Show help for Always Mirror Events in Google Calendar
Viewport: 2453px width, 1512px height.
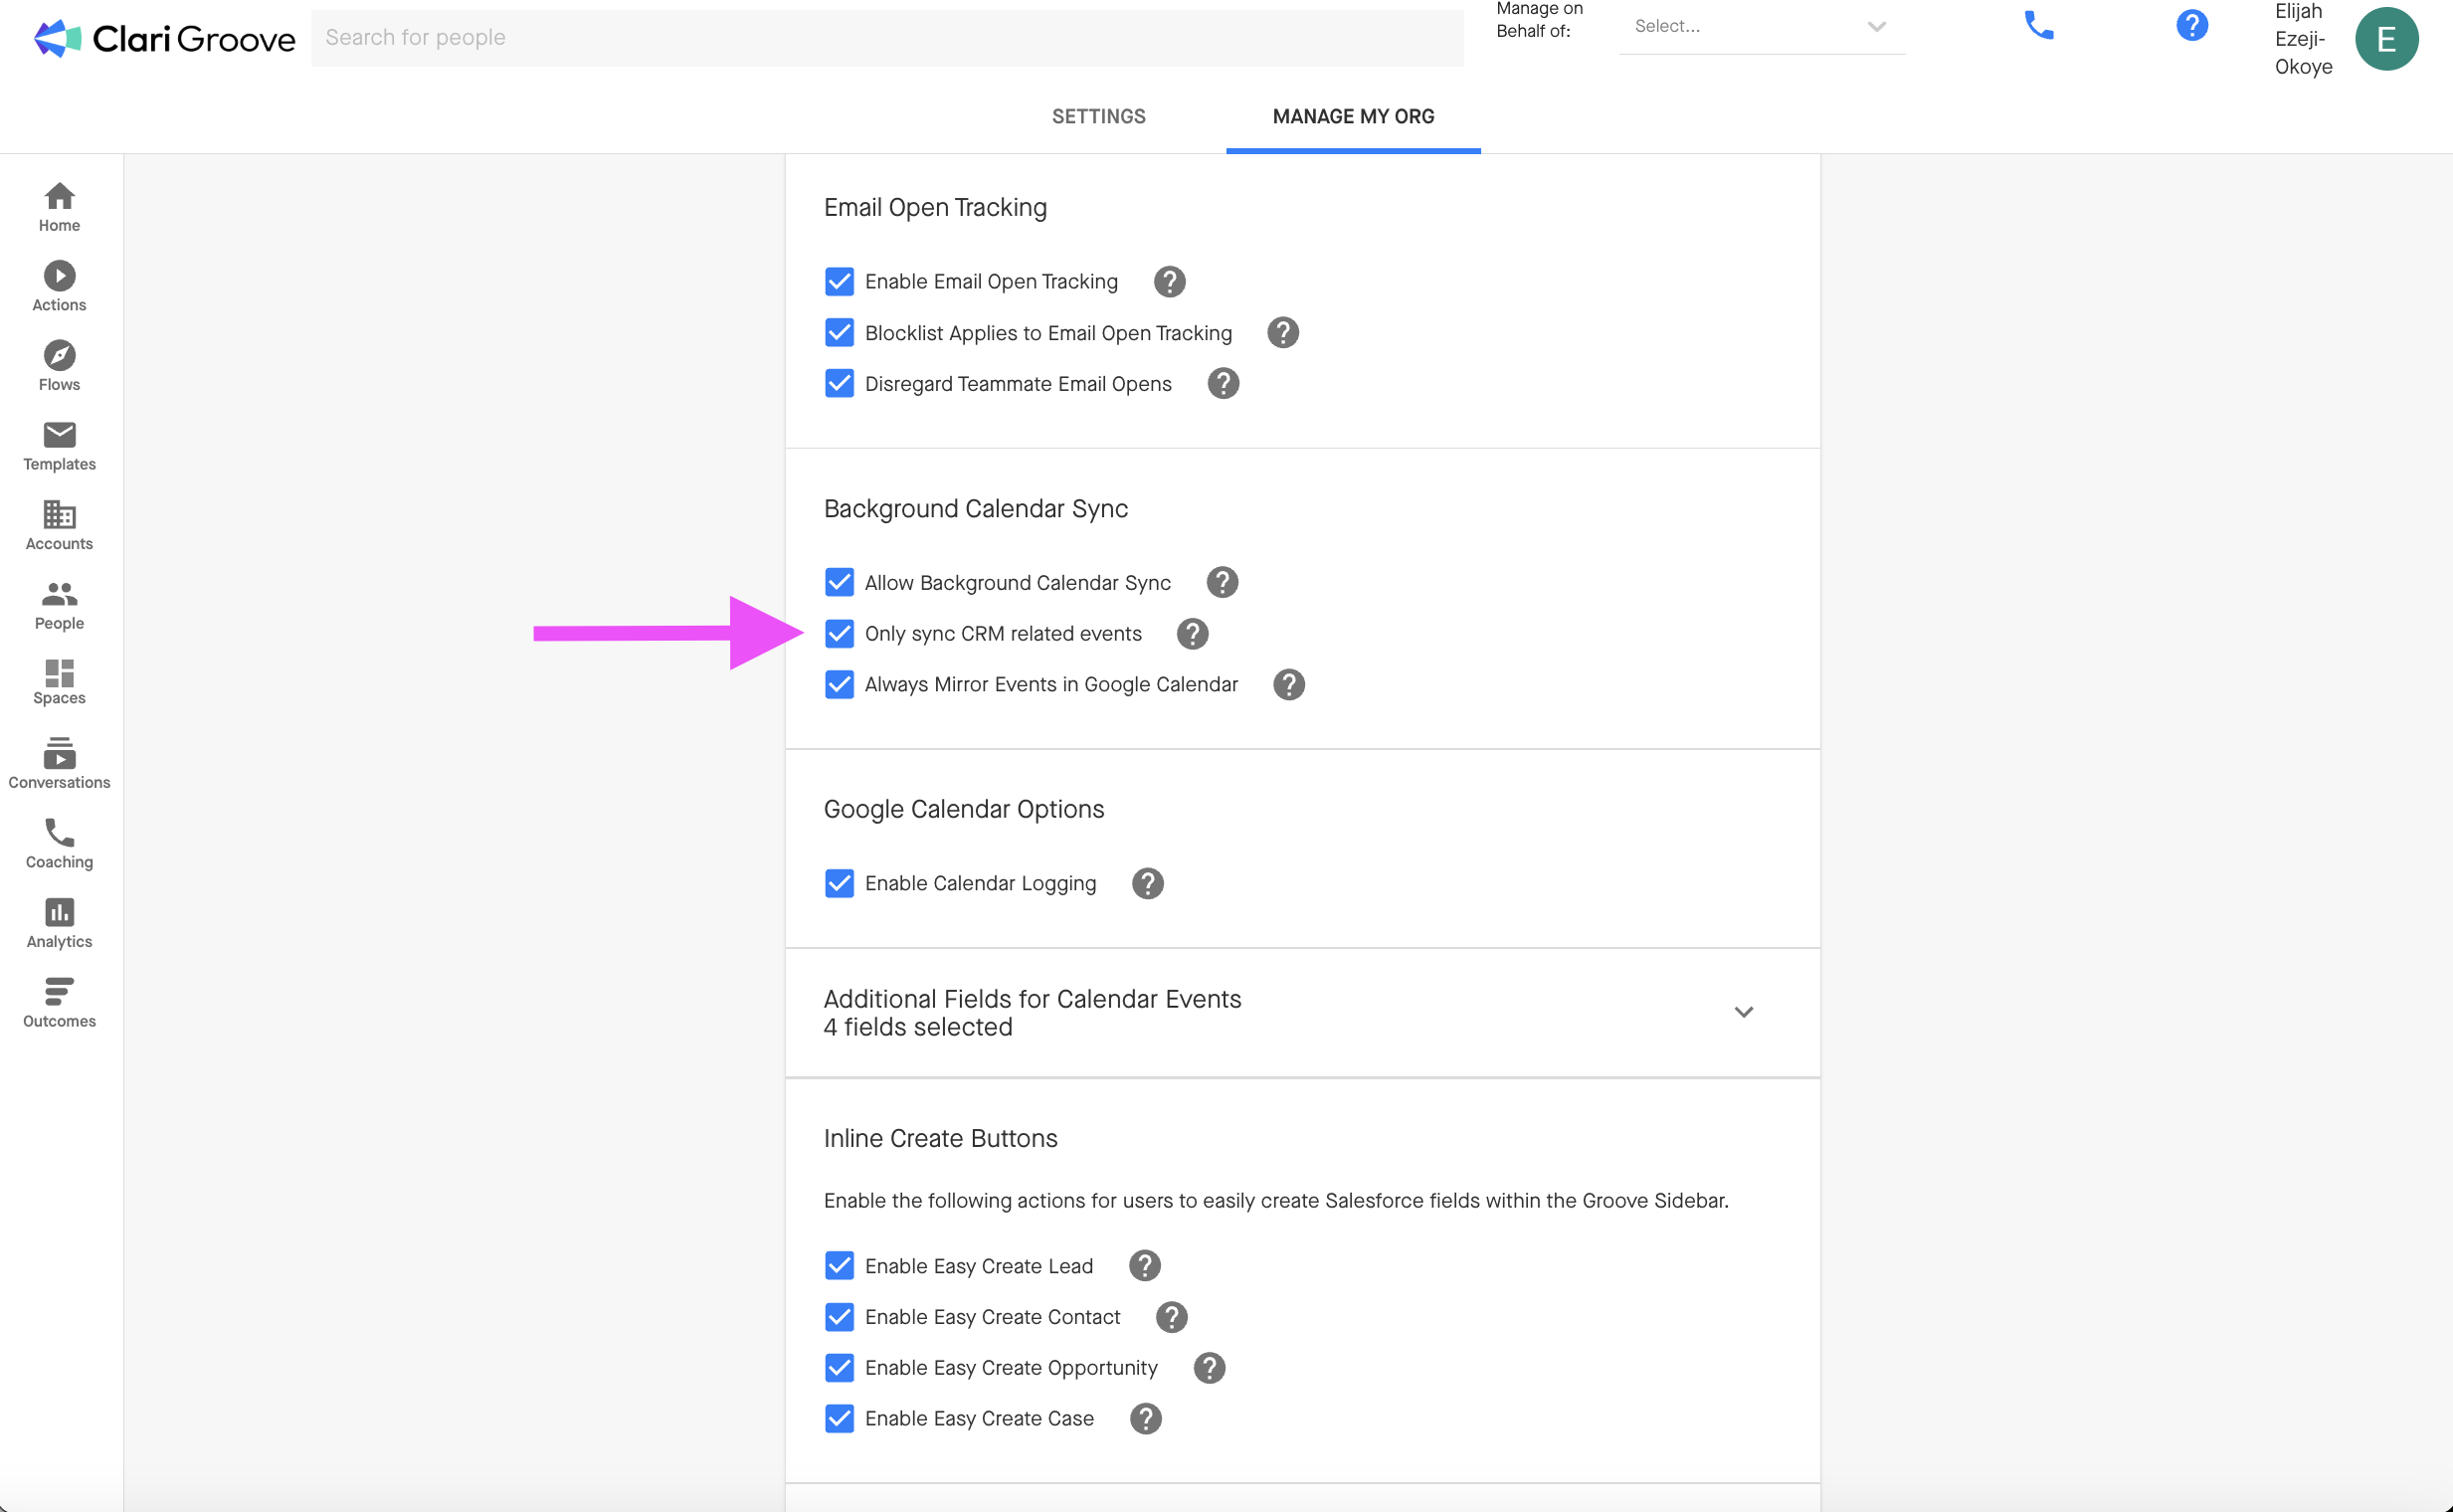click(x=1288, y=685)
